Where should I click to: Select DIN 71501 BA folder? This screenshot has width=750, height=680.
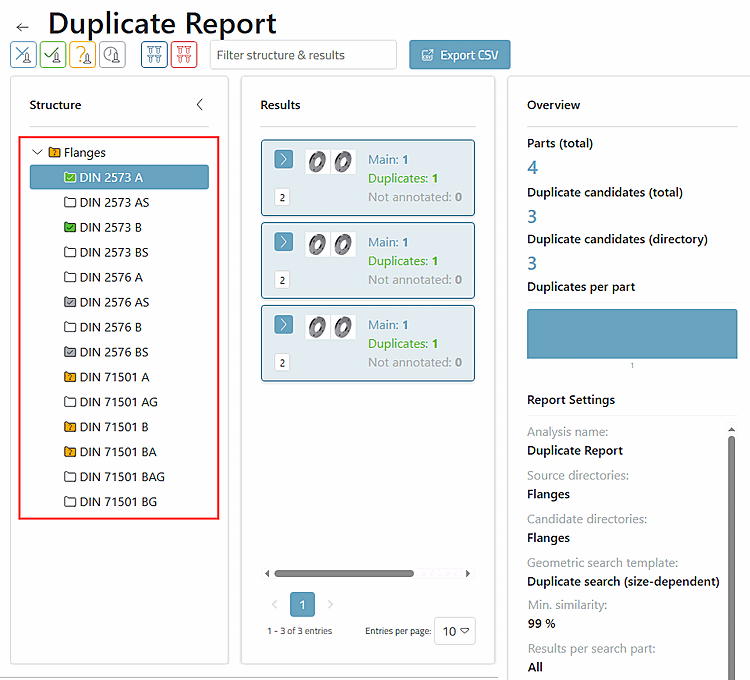tap(110, 451)
